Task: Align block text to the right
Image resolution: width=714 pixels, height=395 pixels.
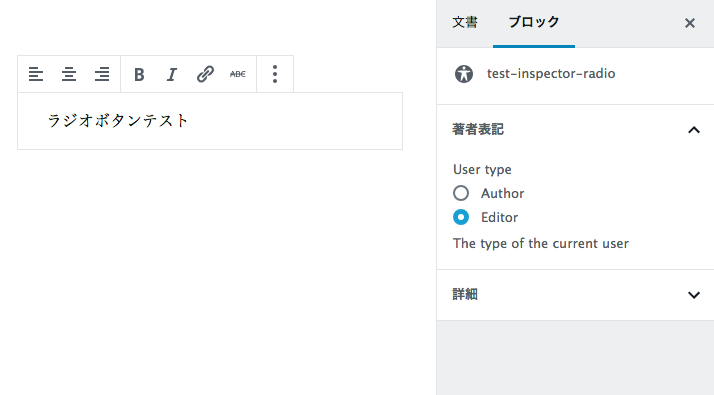Action: [x=102, y=74]
